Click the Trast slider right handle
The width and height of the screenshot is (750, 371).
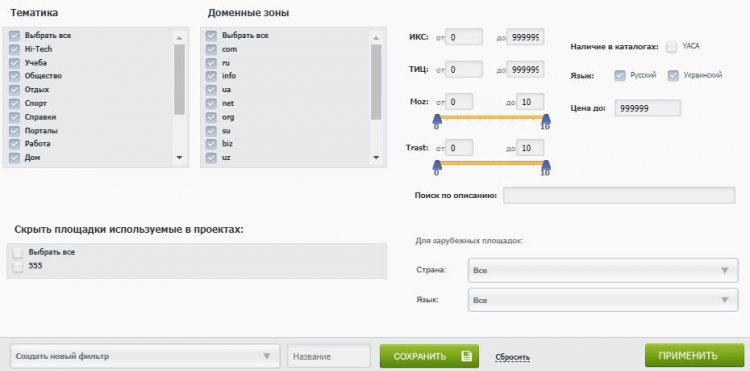click(546, 166)
